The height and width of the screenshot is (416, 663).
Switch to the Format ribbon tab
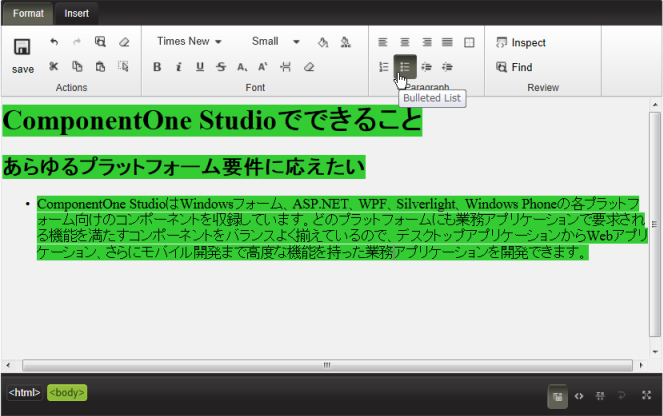28,14
